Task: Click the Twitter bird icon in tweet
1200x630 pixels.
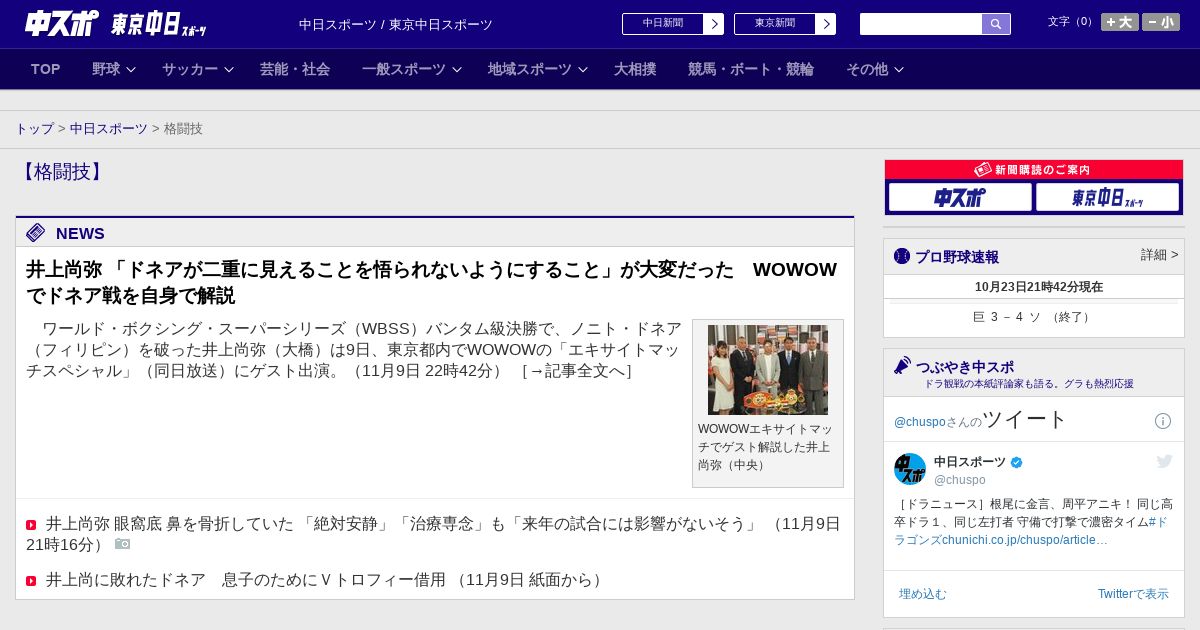Action: [x=1164, y=461]
